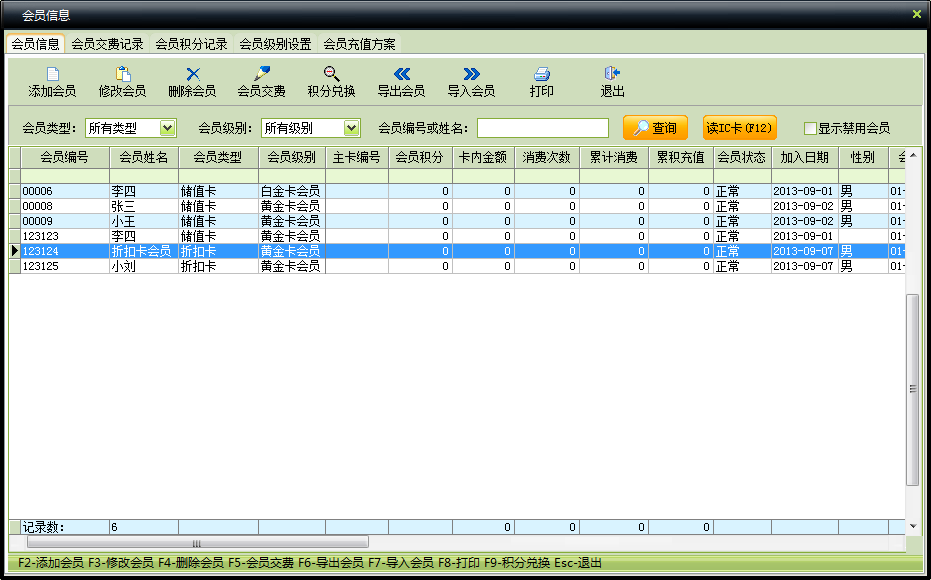Screen dimensions: 931x580
Task: Click the horizontal scrollbar thumb
Action: click(x=197, y=542)
